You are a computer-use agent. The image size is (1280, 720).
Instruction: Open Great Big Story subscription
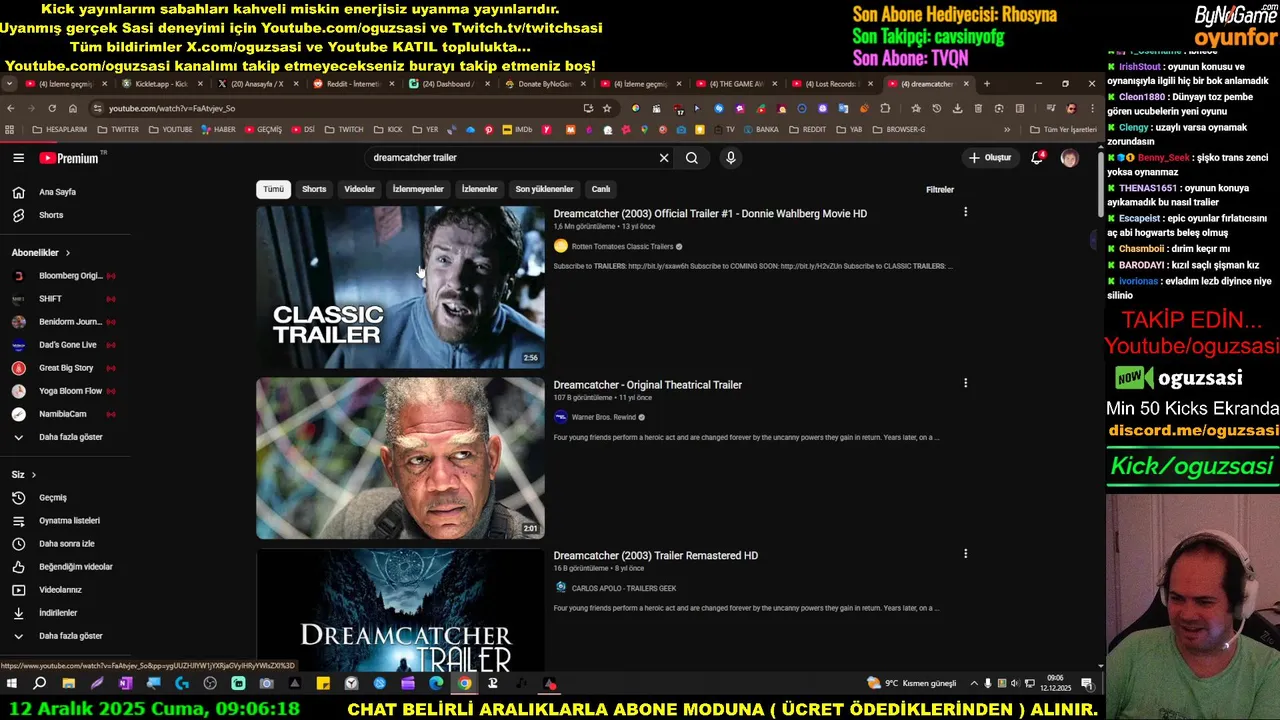65,368
